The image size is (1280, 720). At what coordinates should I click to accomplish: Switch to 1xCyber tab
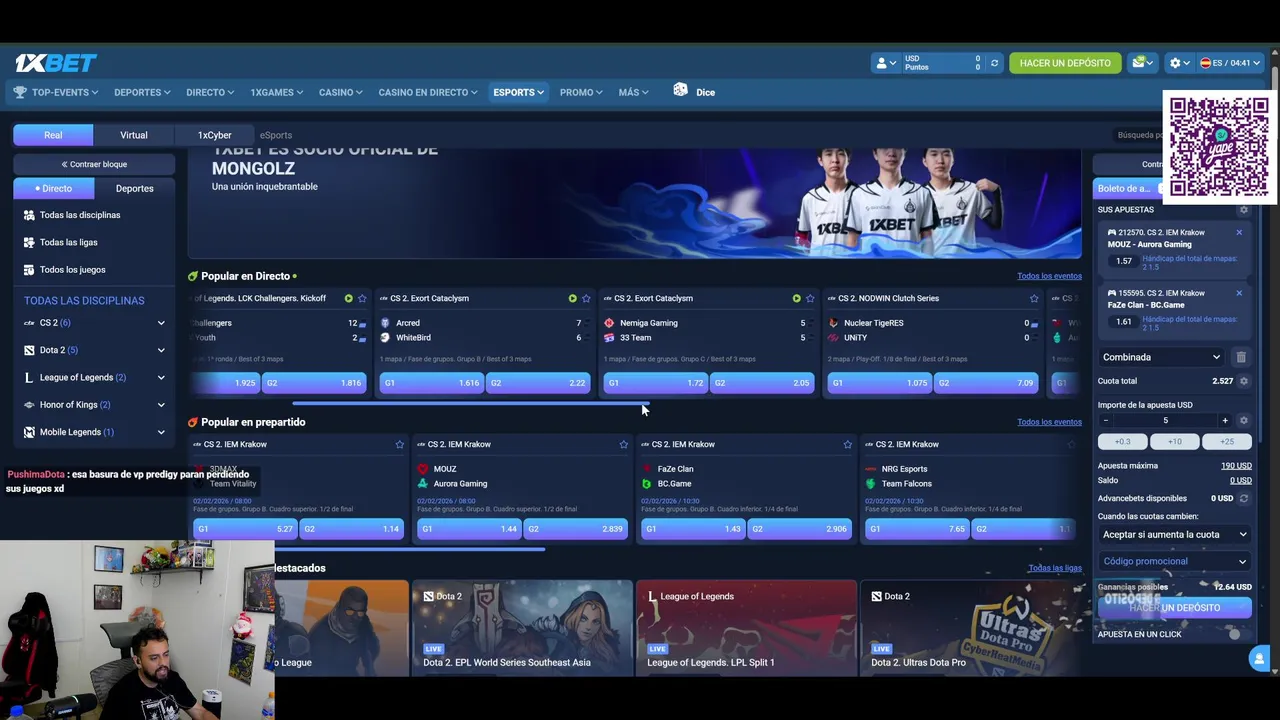pos(214,135)
